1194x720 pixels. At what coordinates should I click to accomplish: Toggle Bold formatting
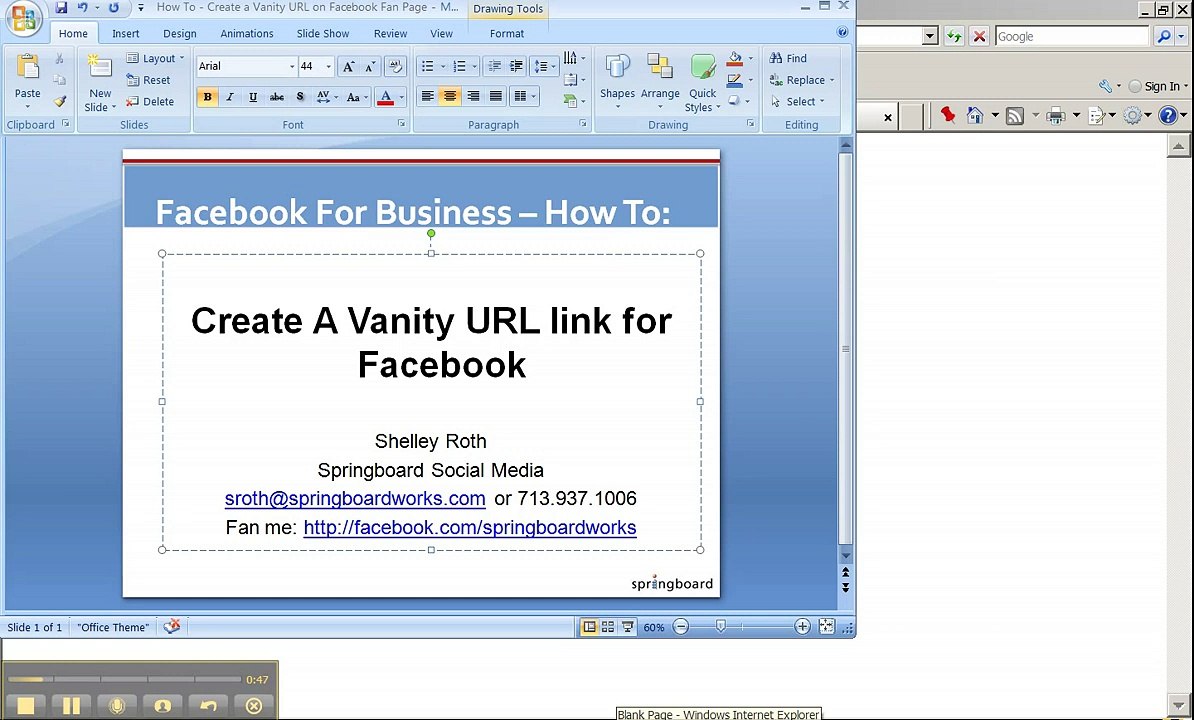(x=207, y=97)
